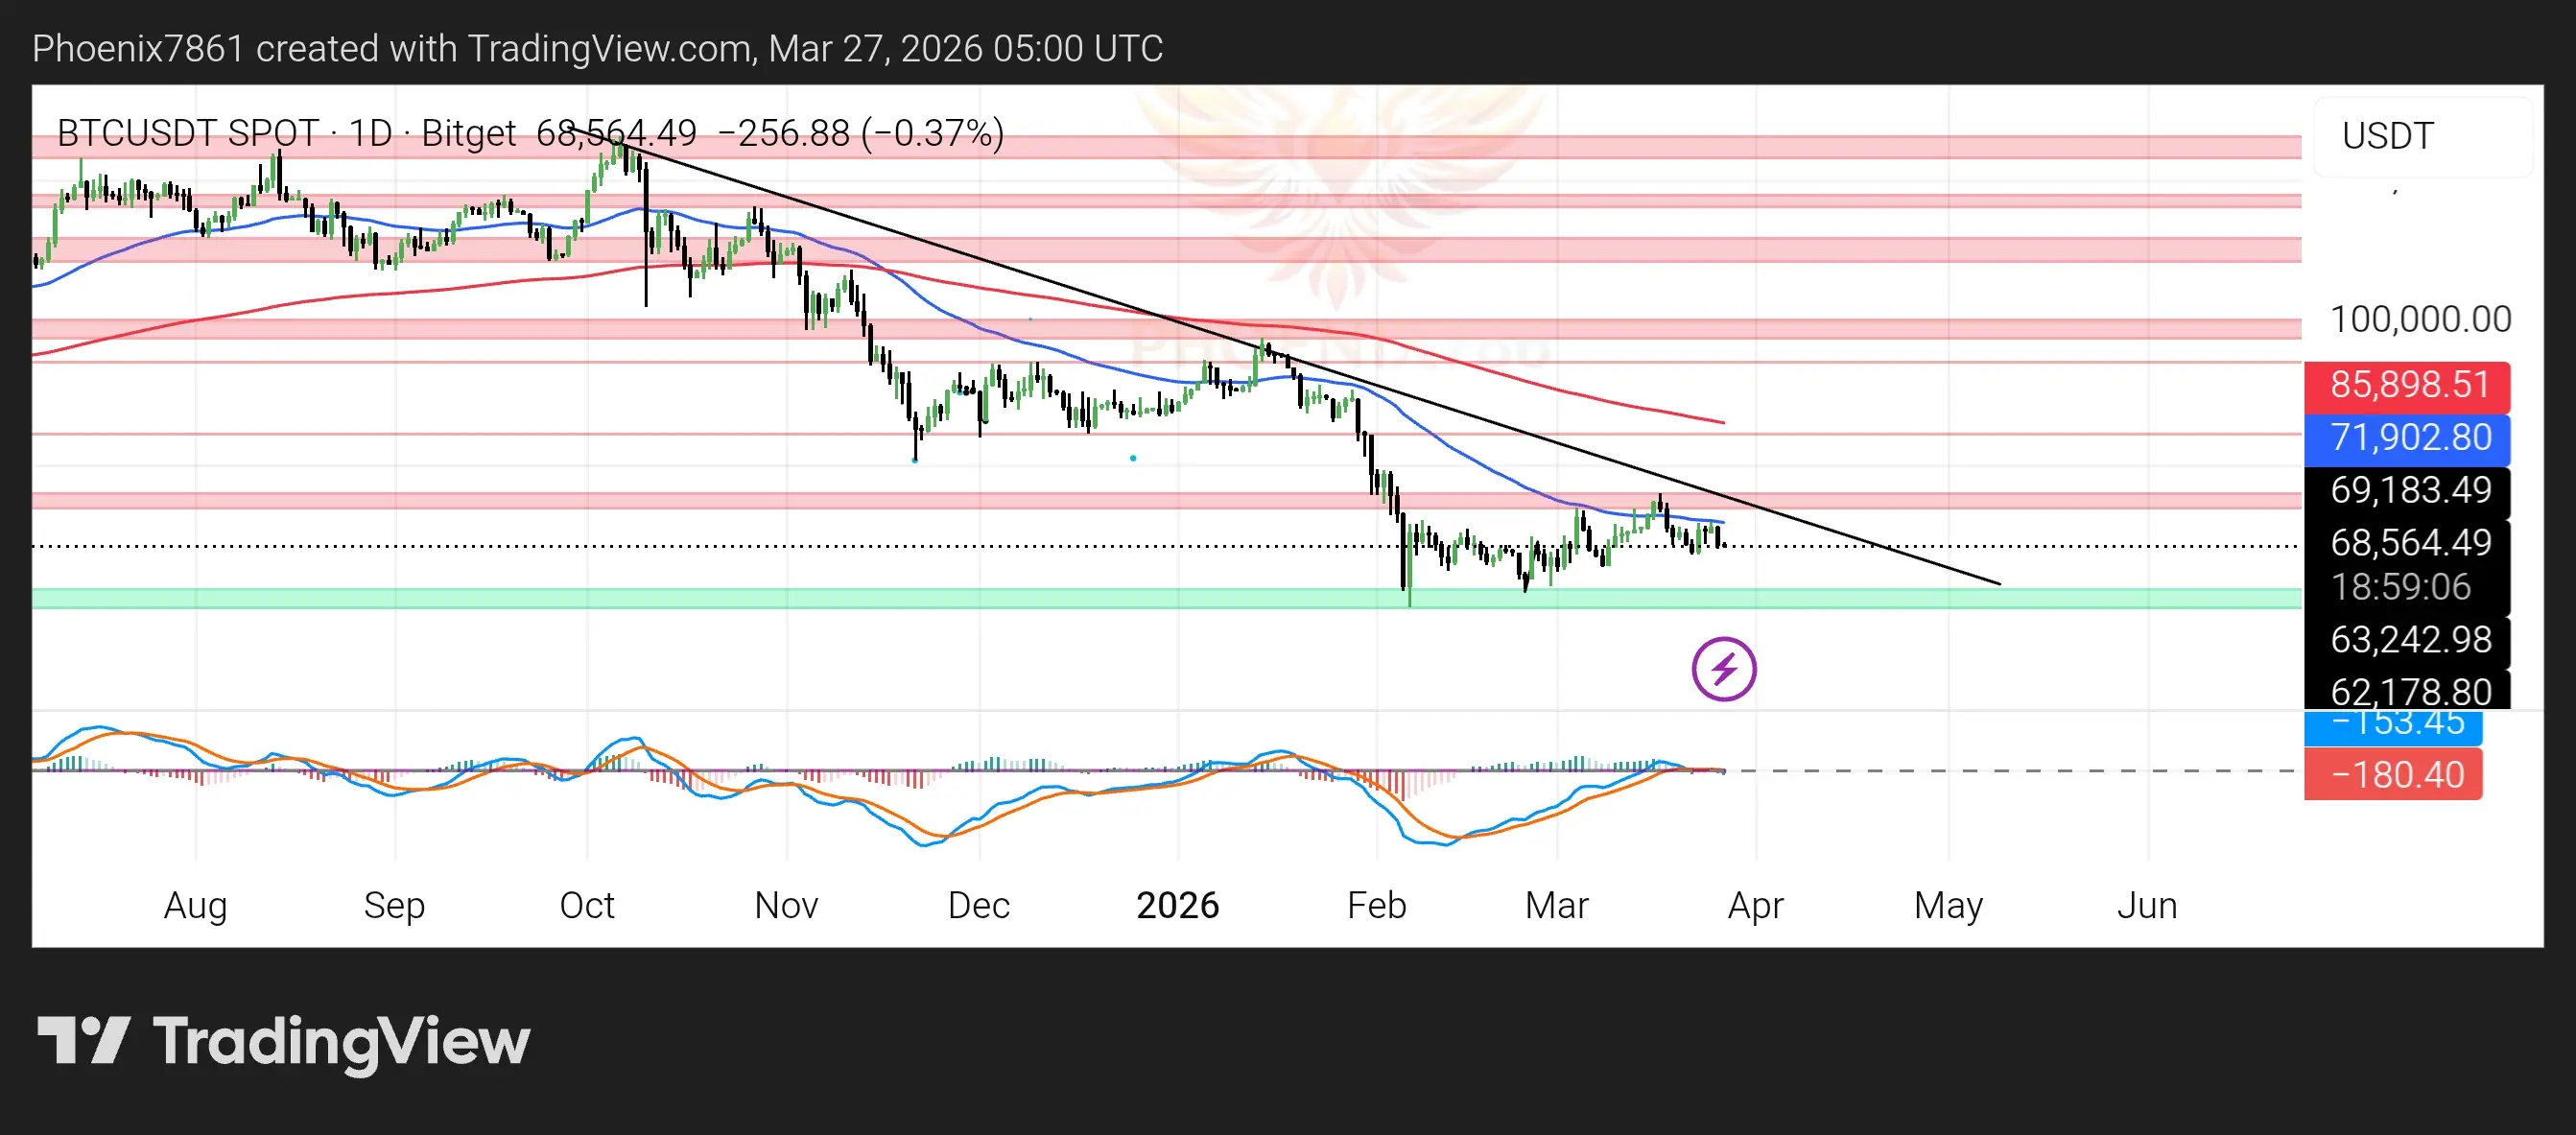Click the Phoenix7861 author caption text
This screenshot has width=2576, height=1135.
[x=138, y=48]
